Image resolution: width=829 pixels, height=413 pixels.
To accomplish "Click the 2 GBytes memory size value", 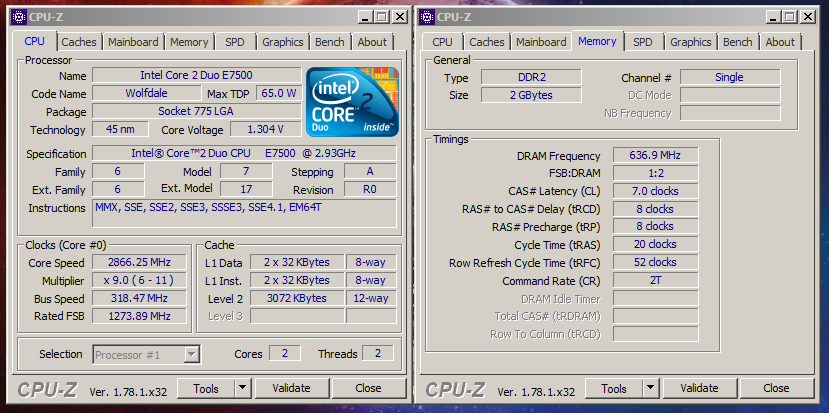I will [x=531, y=95].
